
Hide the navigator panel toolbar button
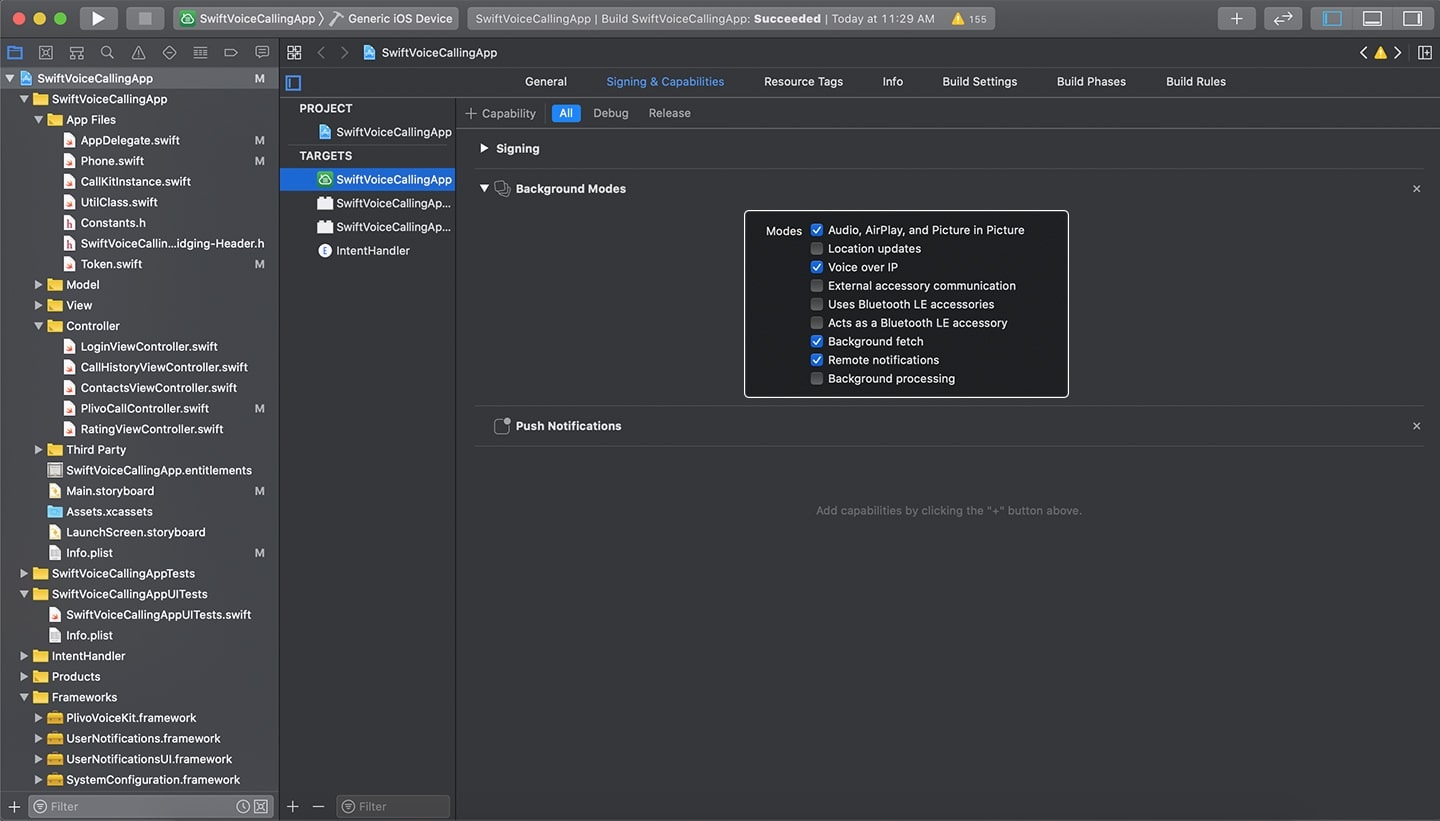pyautogui.click(x=1332, y=18)
